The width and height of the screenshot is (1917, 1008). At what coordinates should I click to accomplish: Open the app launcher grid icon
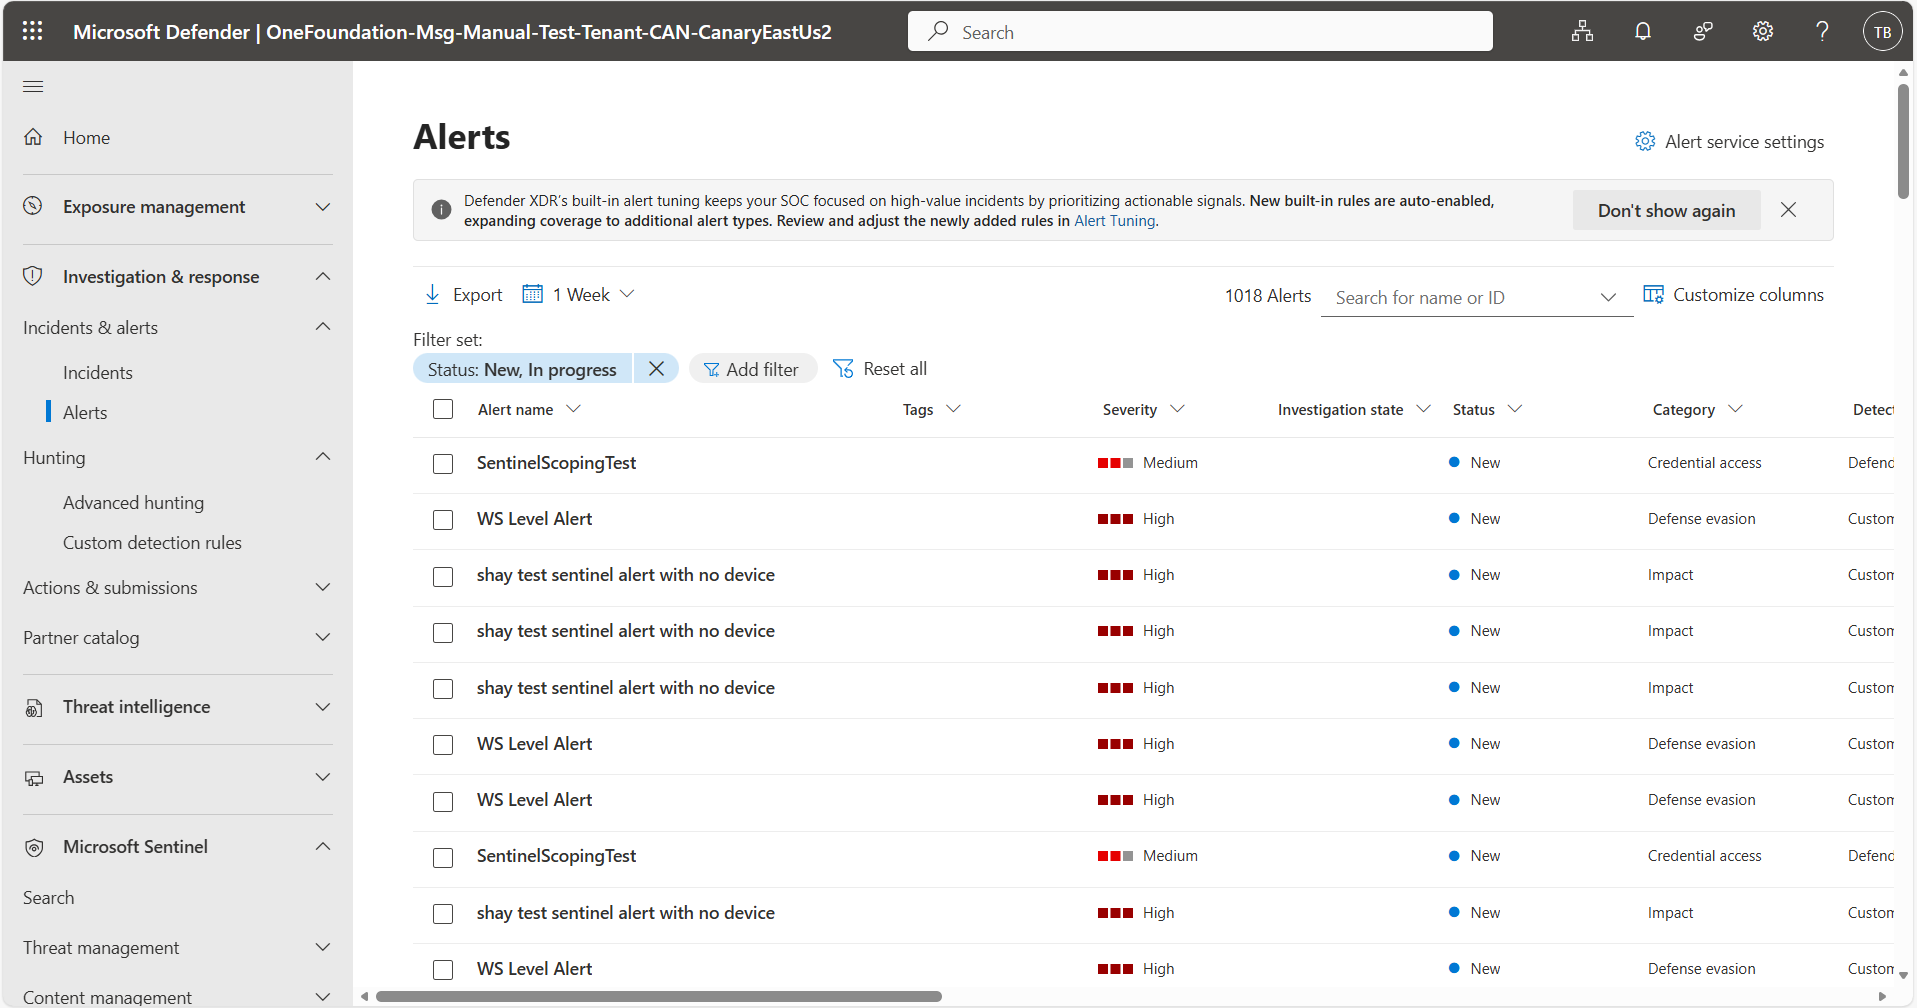tap(32, 31)
